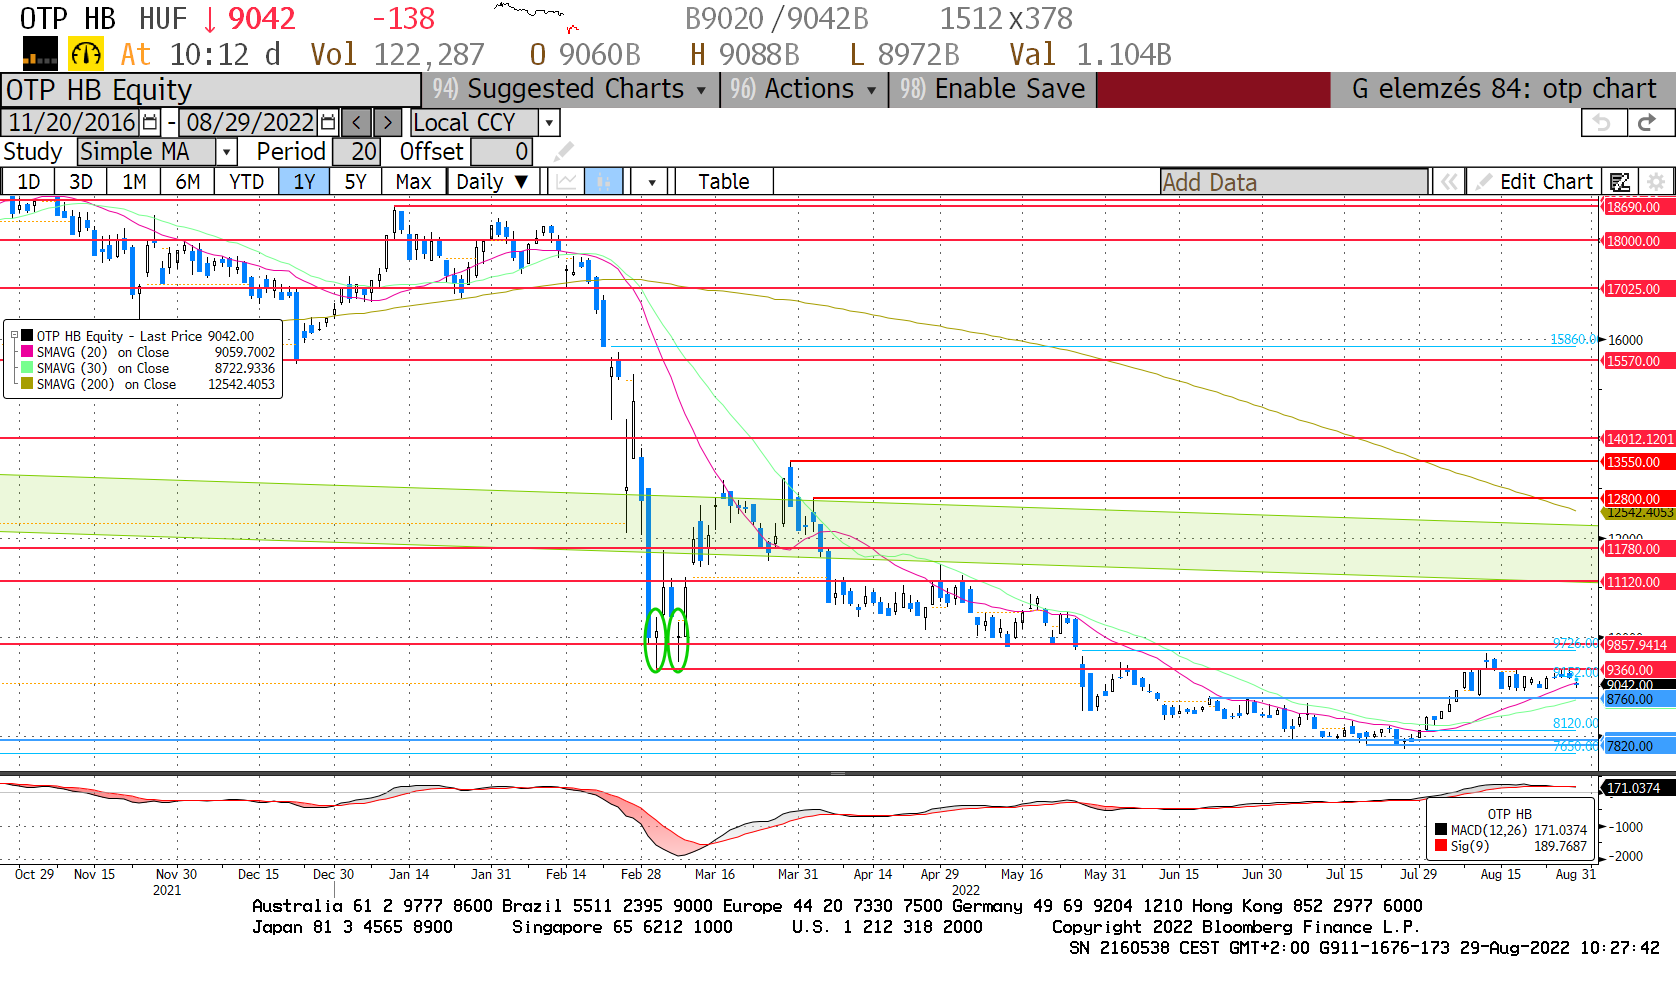Click the 11780.00 price level label
The width and height of the screenshot is (1676, 991).
tap(1638, 549)
